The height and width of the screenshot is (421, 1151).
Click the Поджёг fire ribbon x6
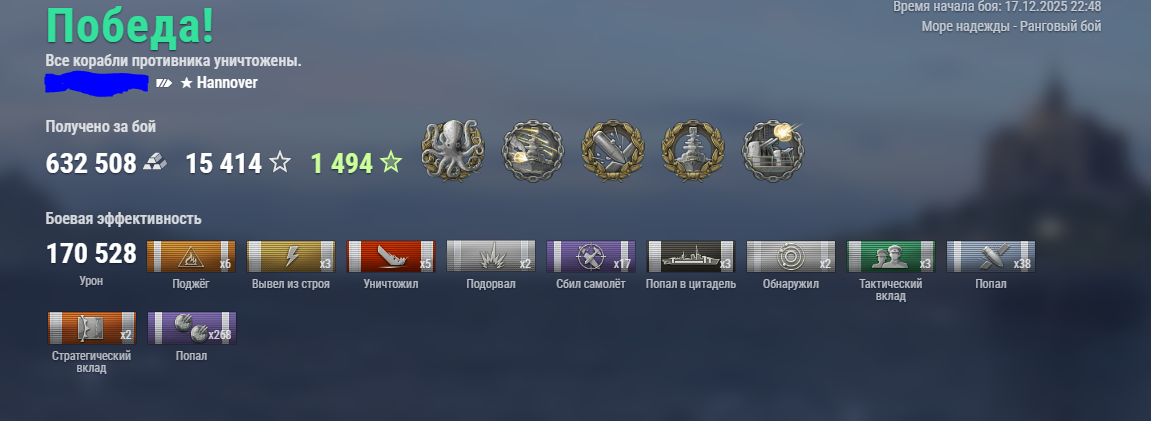[x=192, y=257]
